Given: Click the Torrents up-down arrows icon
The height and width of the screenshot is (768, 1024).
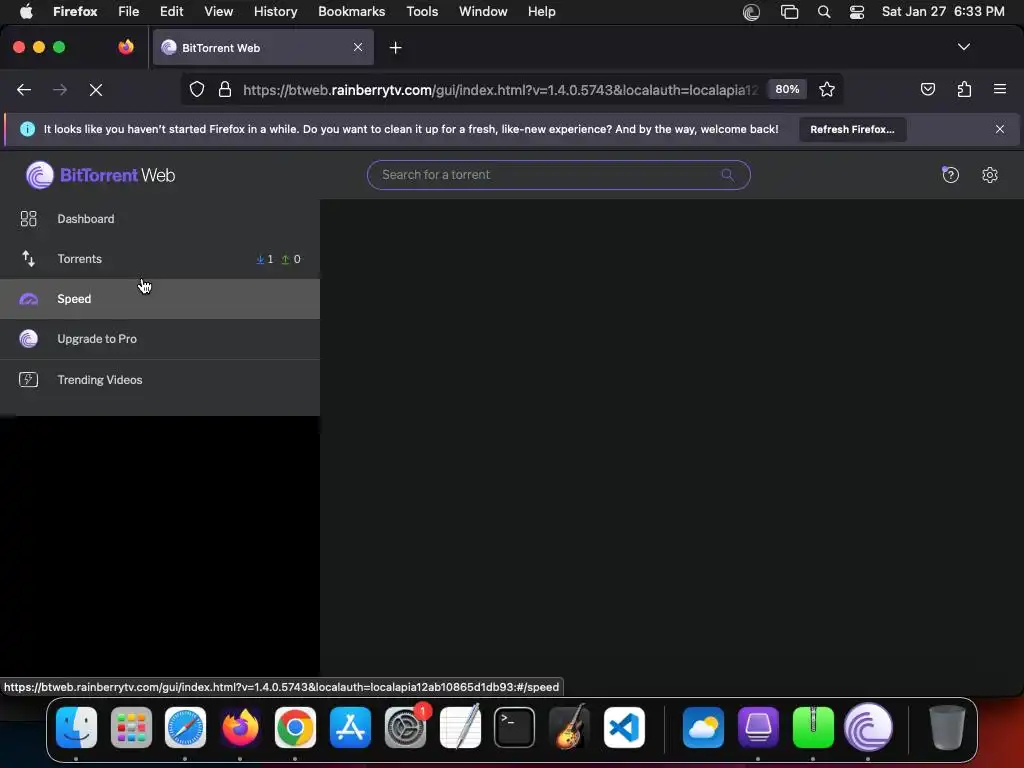Looking at the screenshot, I should coord(28,259).
